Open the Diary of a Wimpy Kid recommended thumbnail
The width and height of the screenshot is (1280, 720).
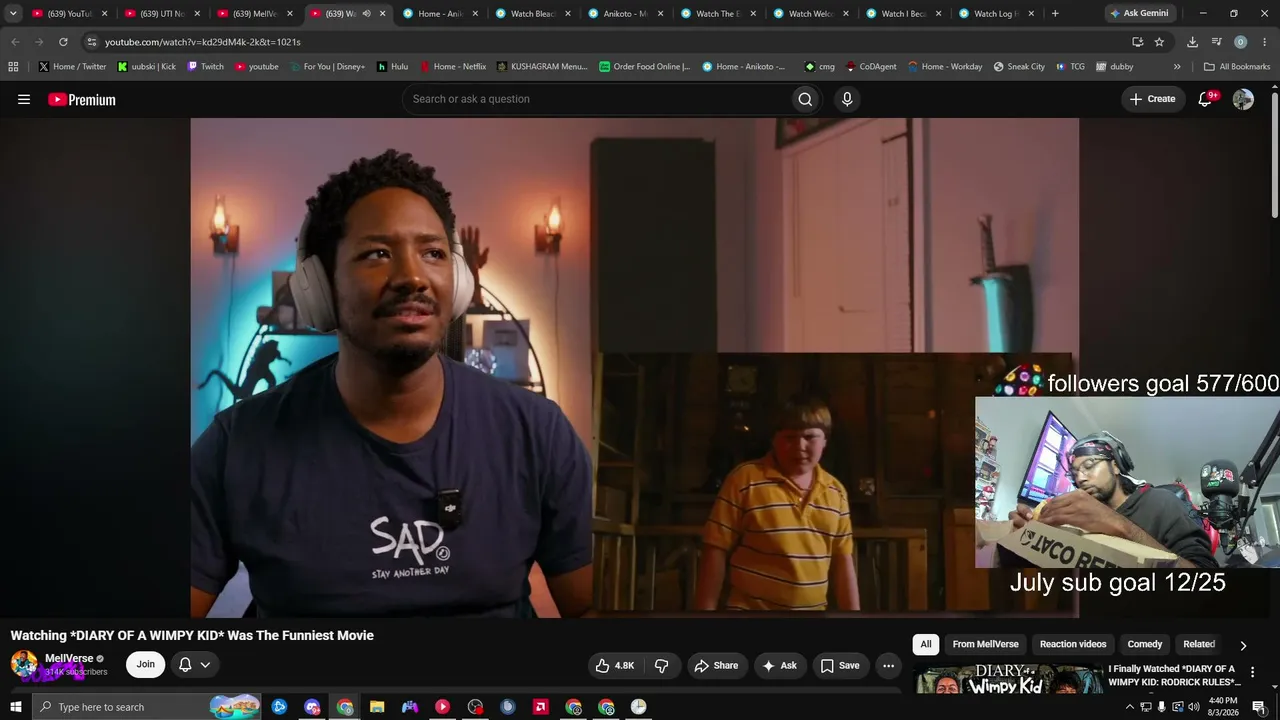[x=1008, y=679]
